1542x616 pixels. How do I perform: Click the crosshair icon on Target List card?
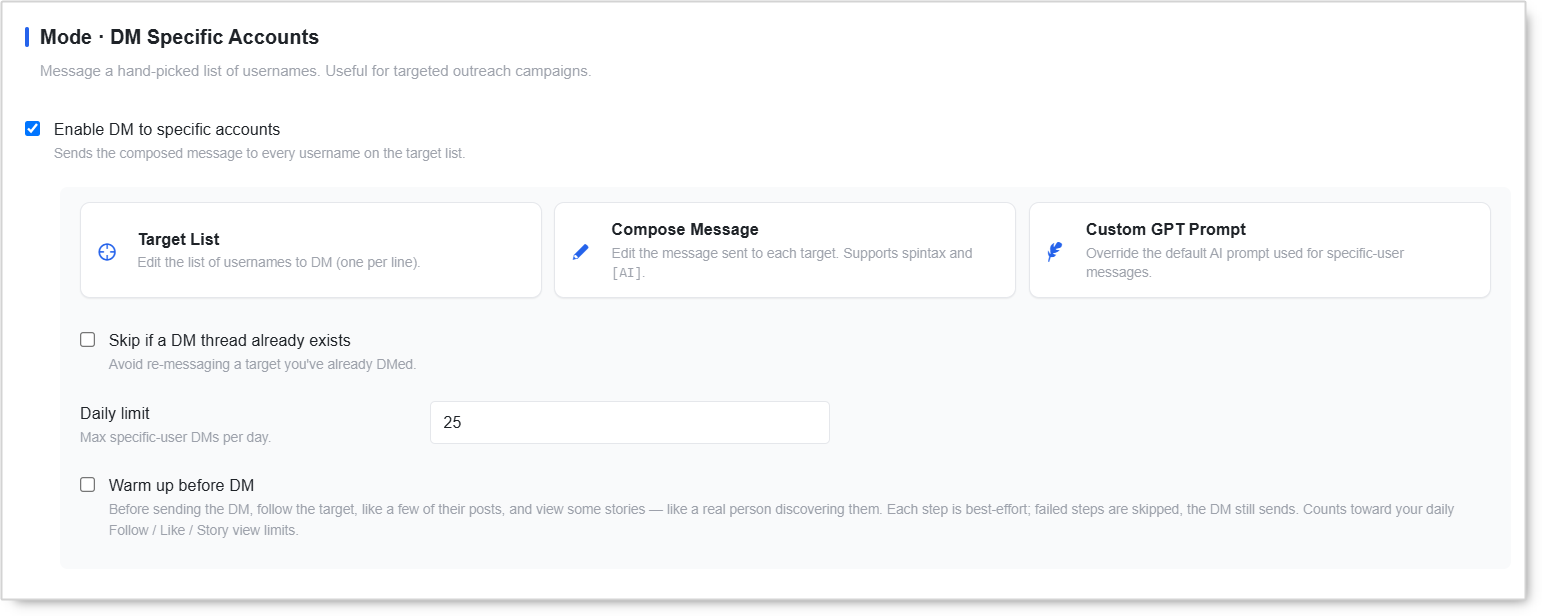coord(107,252)
